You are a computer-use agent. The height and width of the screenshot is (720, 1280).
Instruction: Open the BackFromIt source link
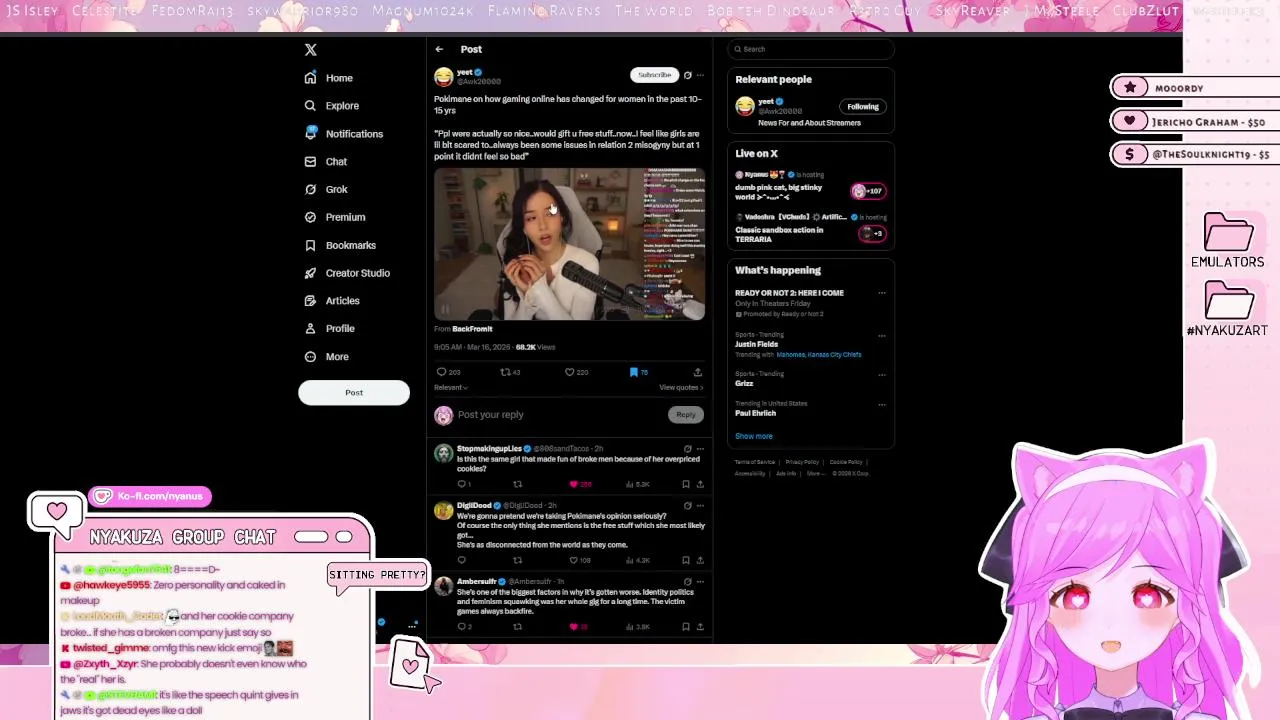click(472, 329)
